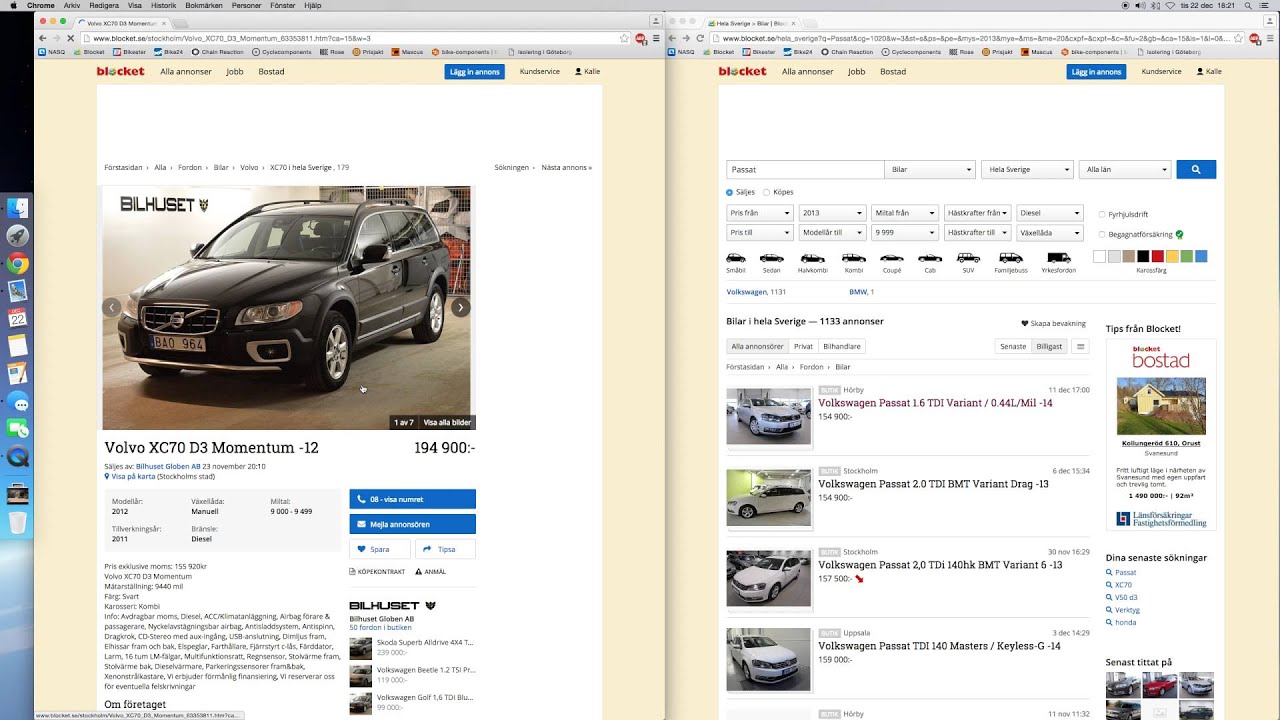This screenshot has height=720, width=1280.
Task: Click the Visa alla bilder overlay
Action: [446, 423]
